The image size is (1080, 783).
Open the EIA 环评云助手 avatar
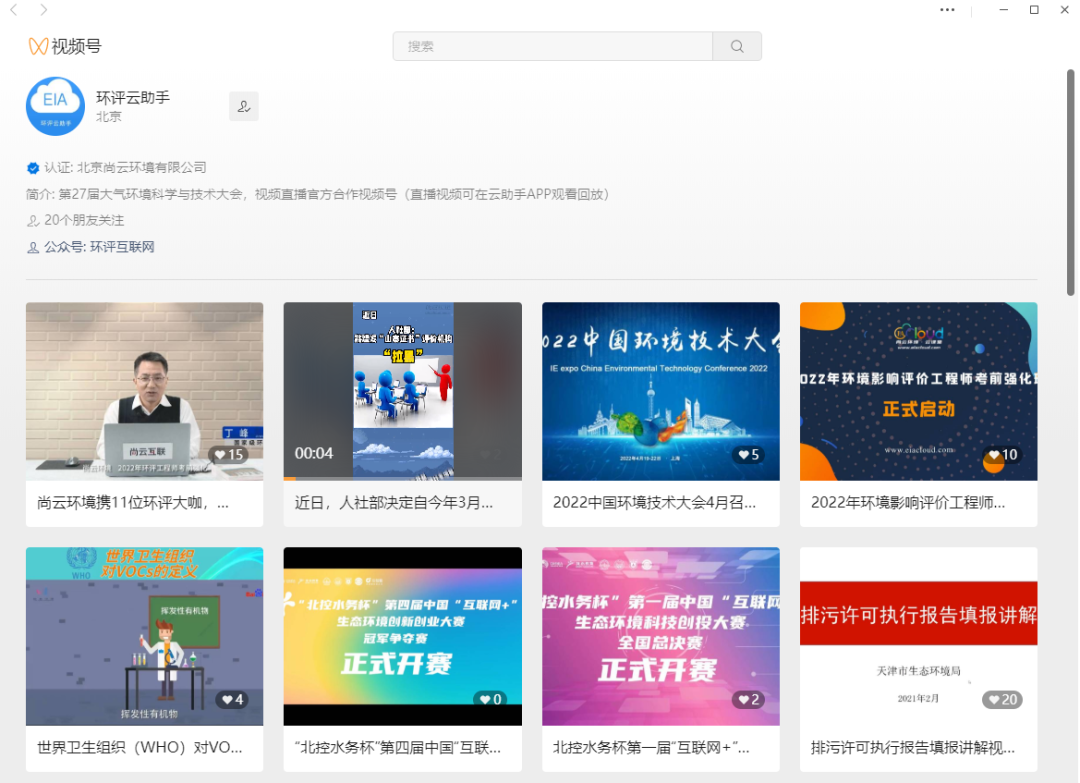click(x=55, y=106)
